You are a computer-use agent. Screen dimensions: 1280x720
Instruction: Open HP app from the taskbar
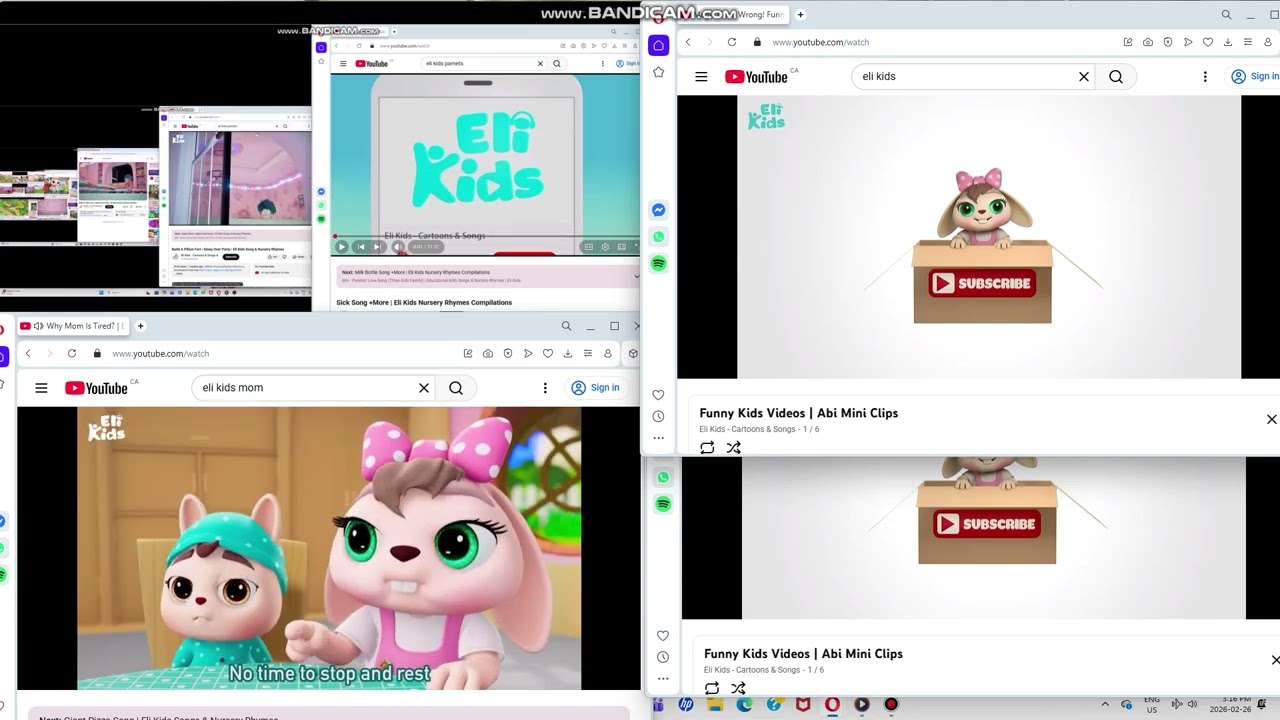coord(686,705)
